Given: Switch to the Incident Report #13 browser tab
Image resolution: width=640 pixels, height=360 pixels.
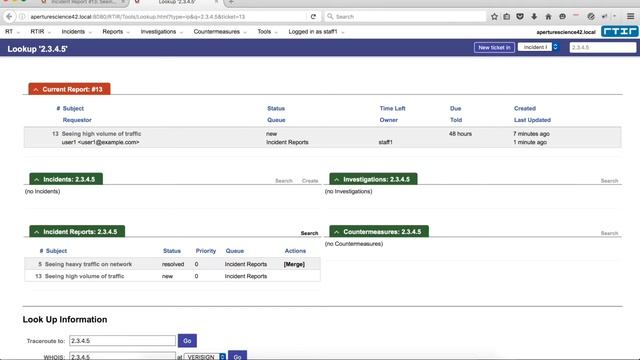Looking at the screenshot, I should (84, 2).
